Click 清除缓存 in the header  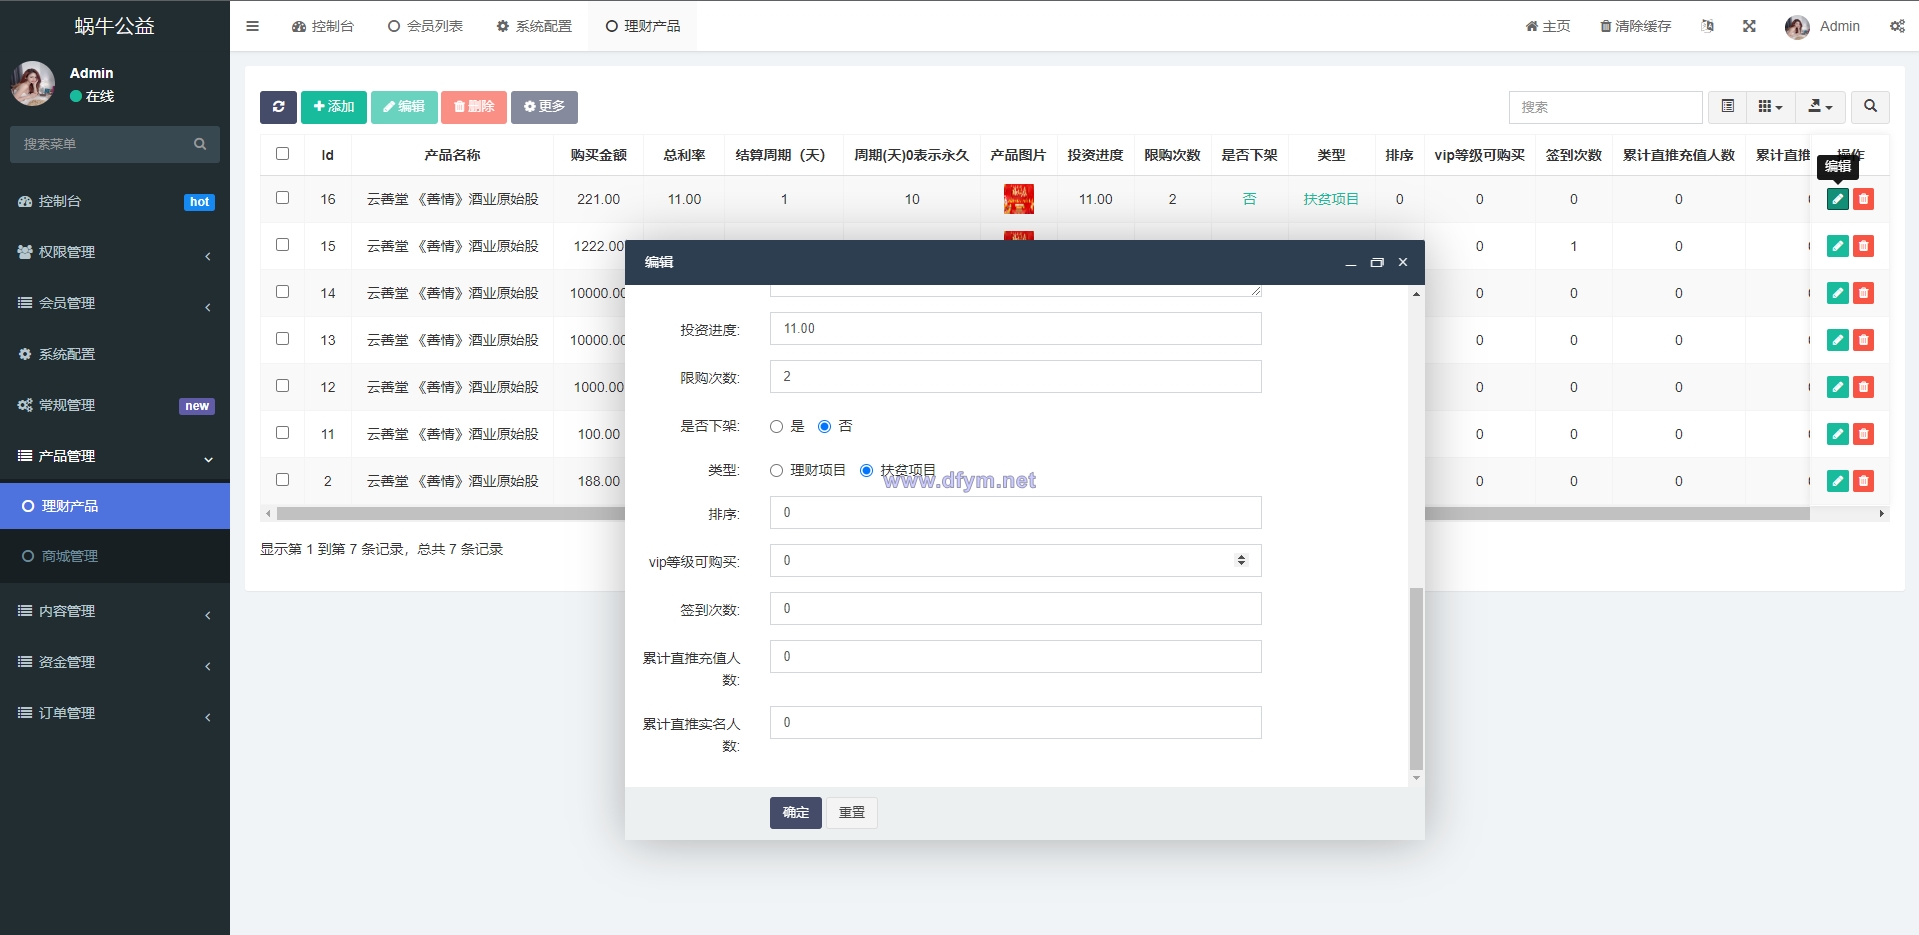(1635, 26)
